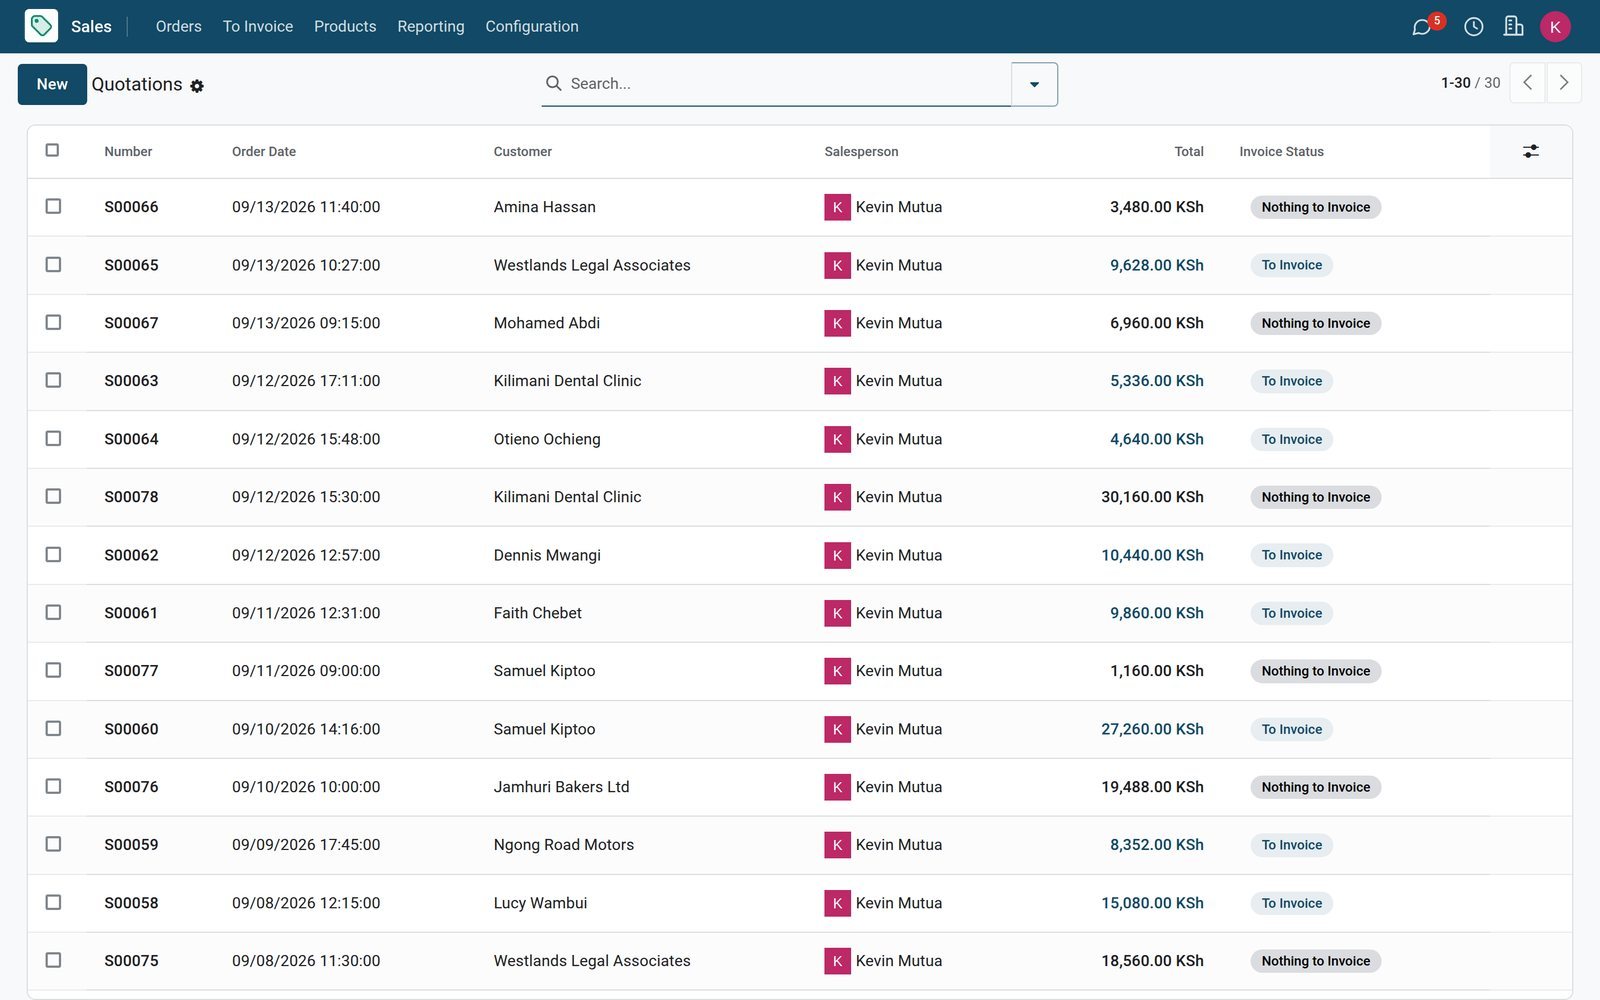This screenshot has height=1000, width=1600.
Task: Click salesperson avatar in S00063 row
Action: tap(837, 381)
